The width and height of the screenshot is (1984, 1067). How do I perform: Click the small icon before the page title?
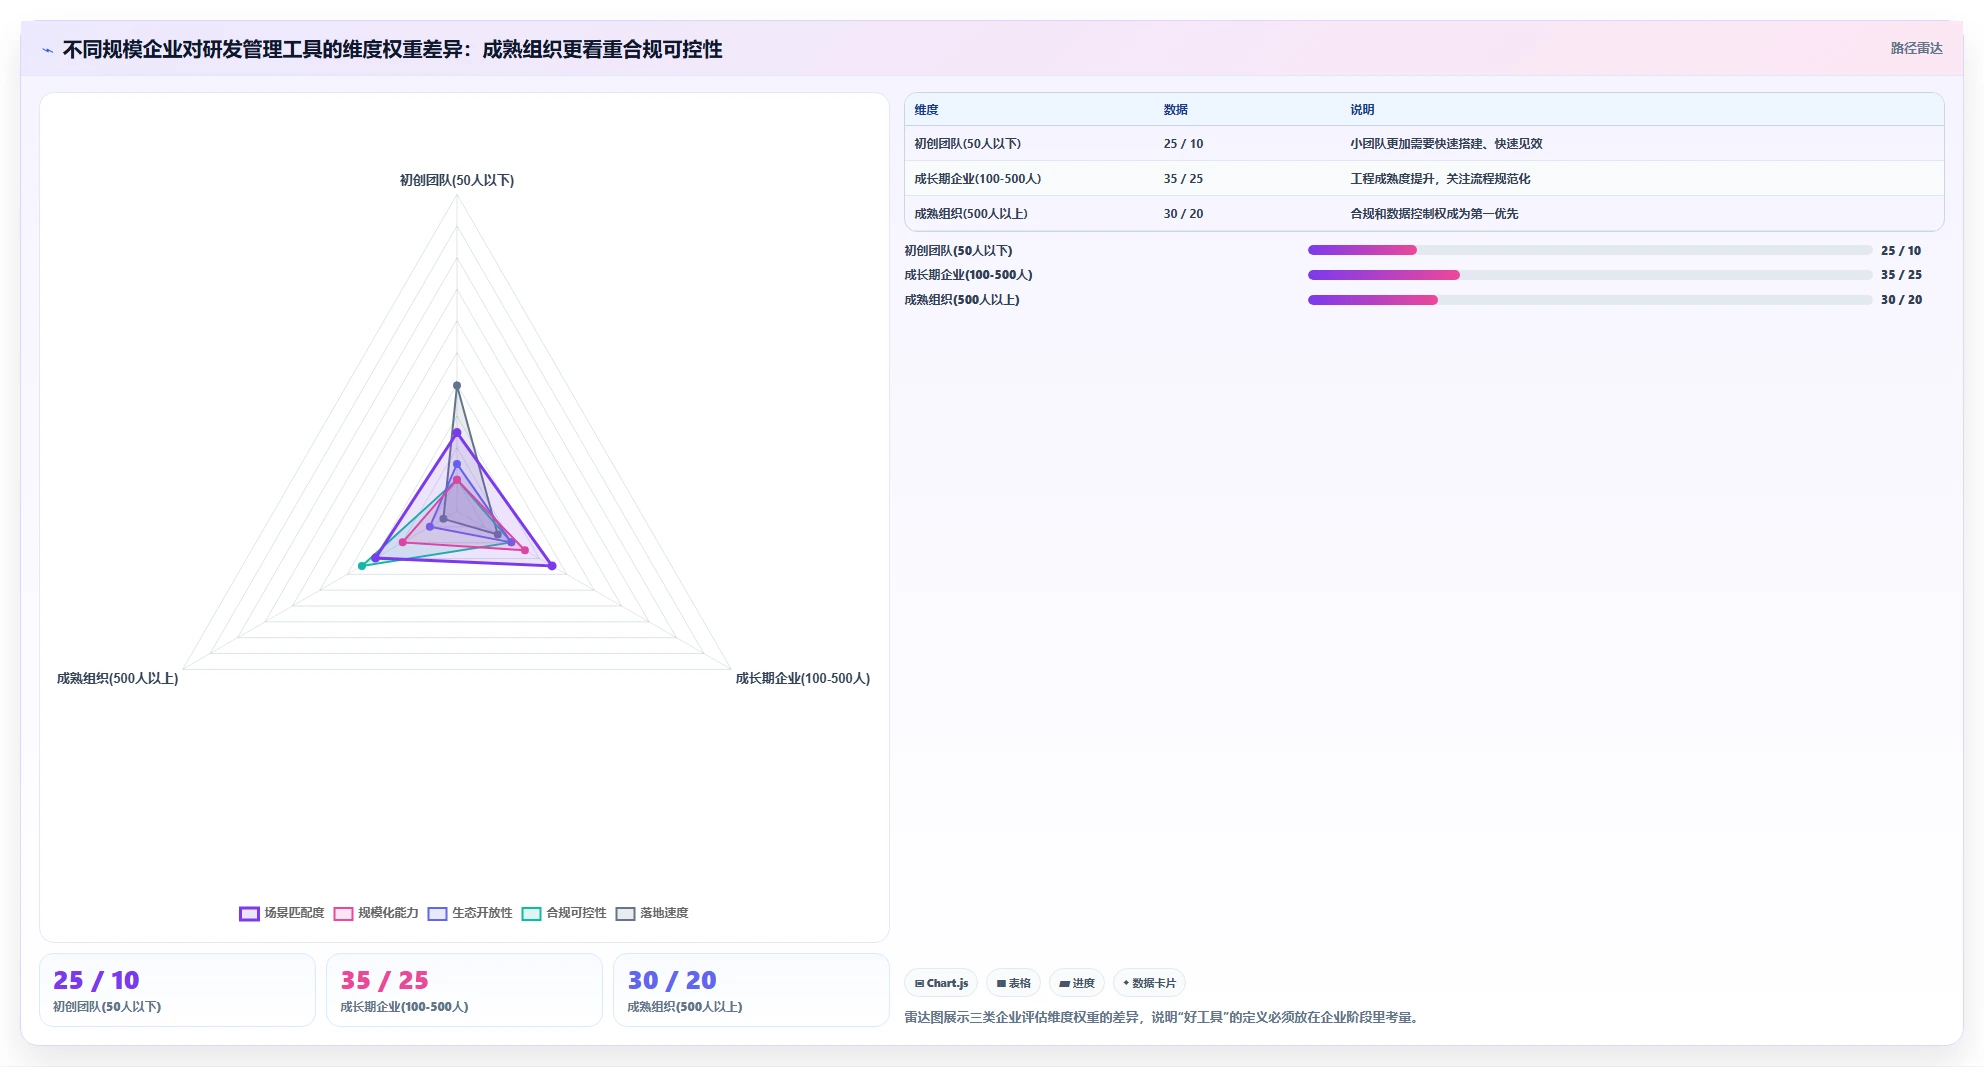48,50
